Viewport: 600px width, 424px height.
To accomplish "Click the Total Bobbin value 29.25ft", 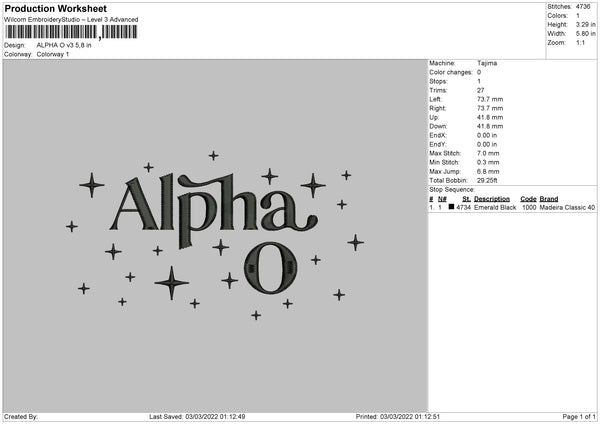I will click(x=491, y=180).
